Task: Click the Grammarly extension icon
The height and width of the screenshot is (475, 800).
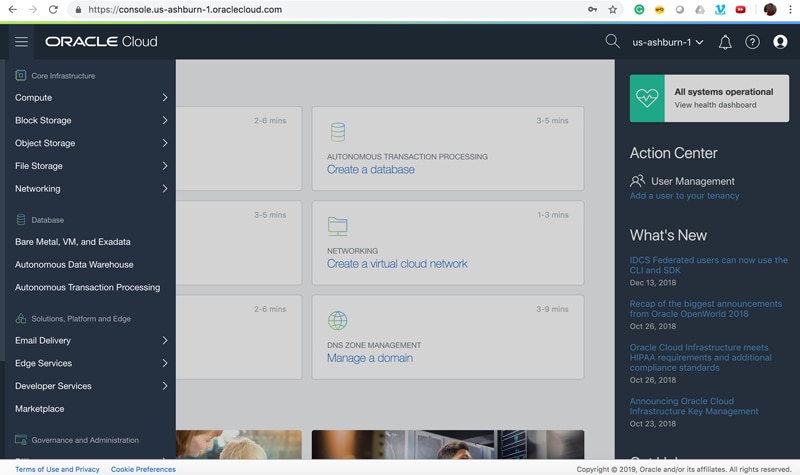Action: (639, 9)
